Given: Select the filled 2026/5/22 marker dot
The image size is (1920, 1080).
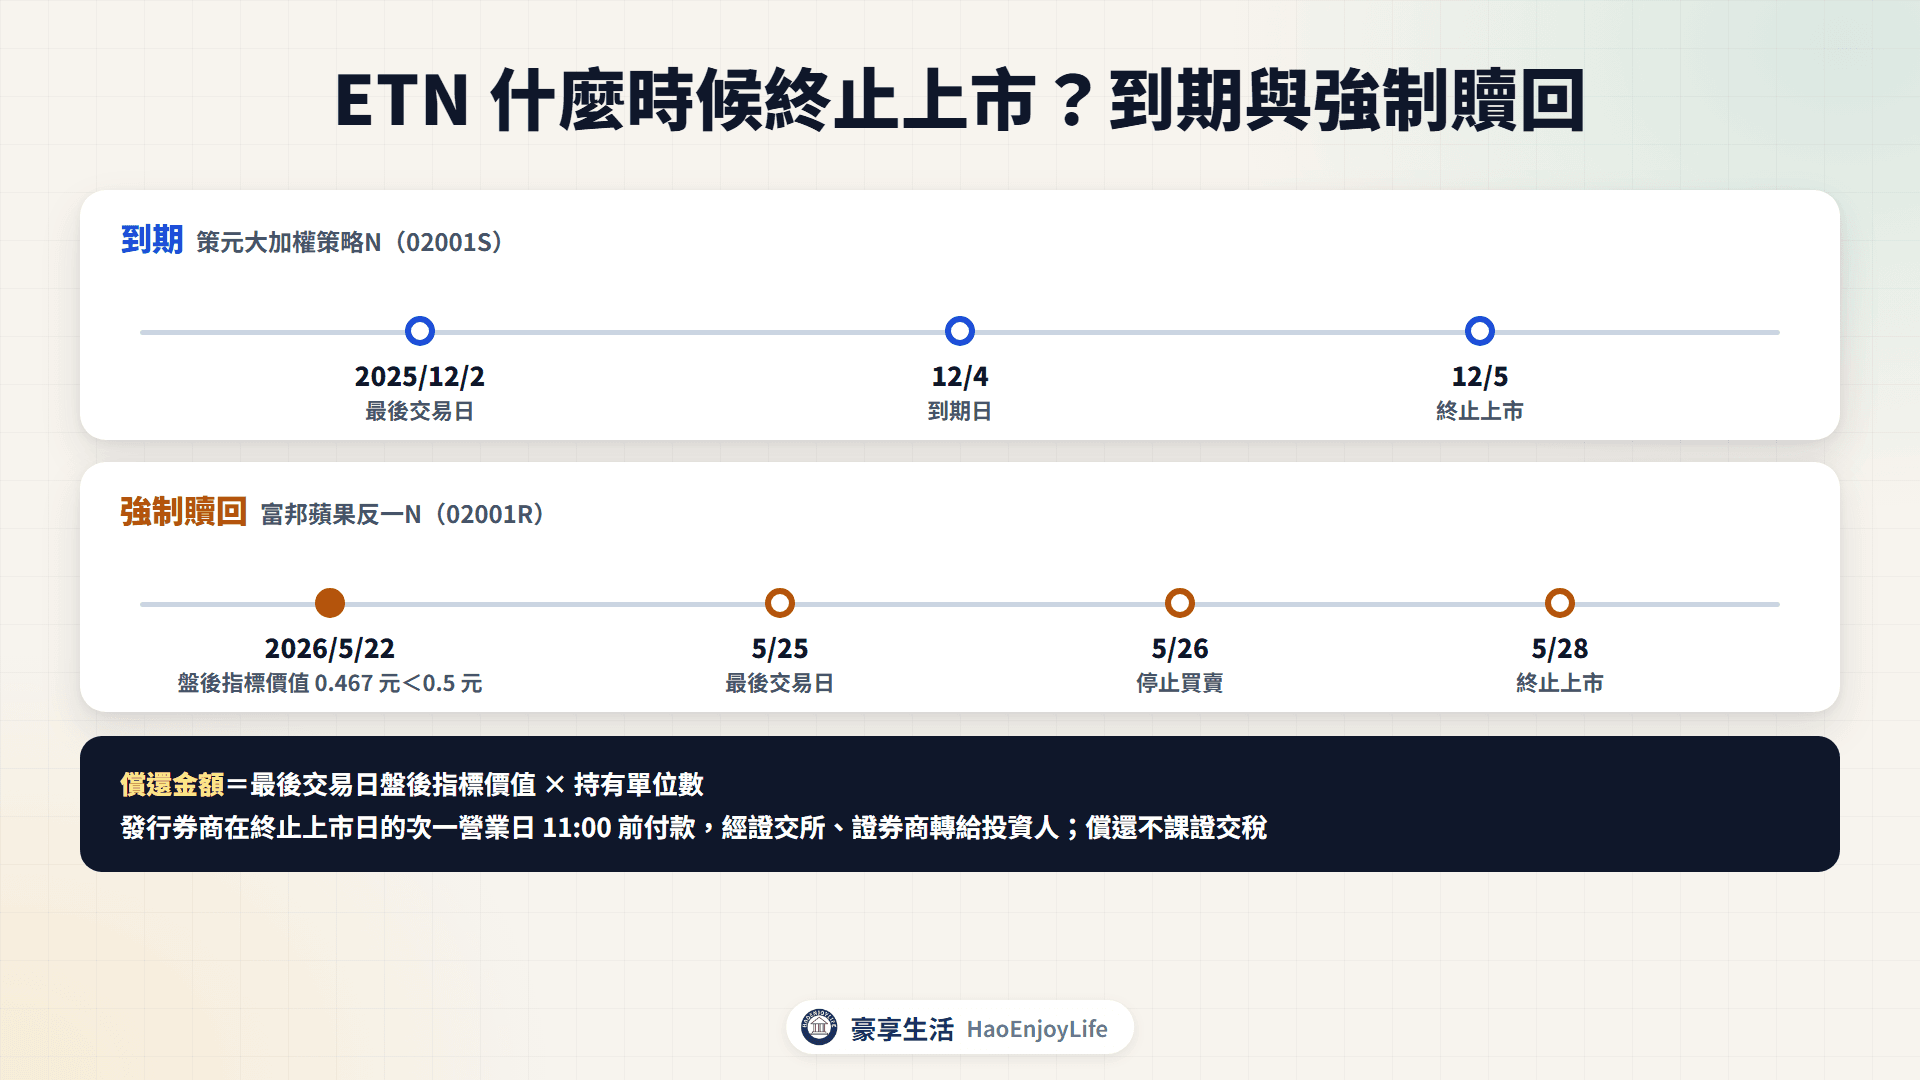Looking at the screenshot, I should [x=330, y=603].
